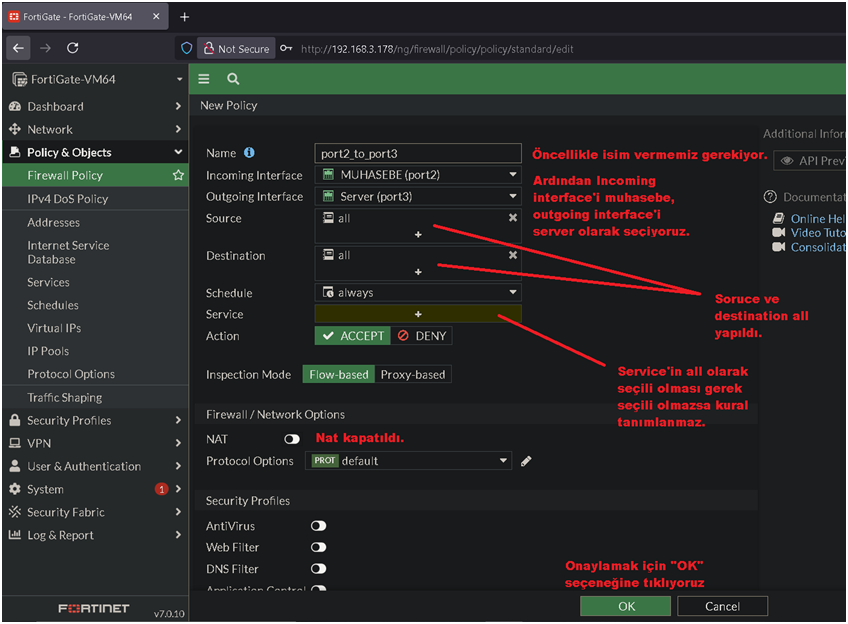Open the Outgoing Interface dropdown

(x=418, y=196)
